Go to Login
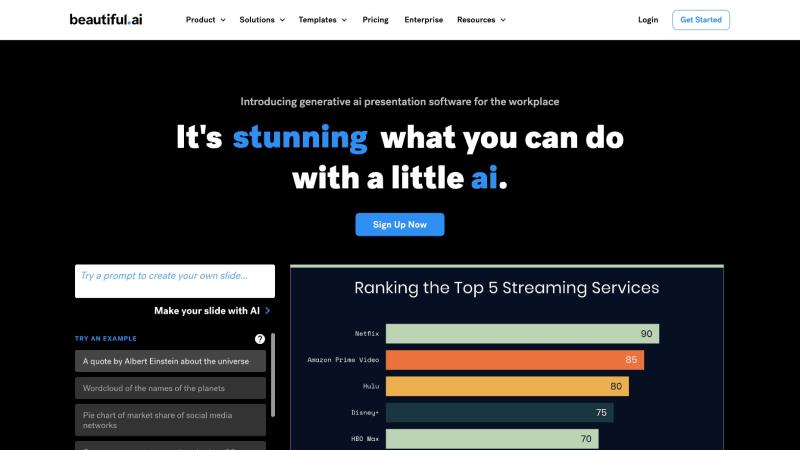 coord(648,19)
